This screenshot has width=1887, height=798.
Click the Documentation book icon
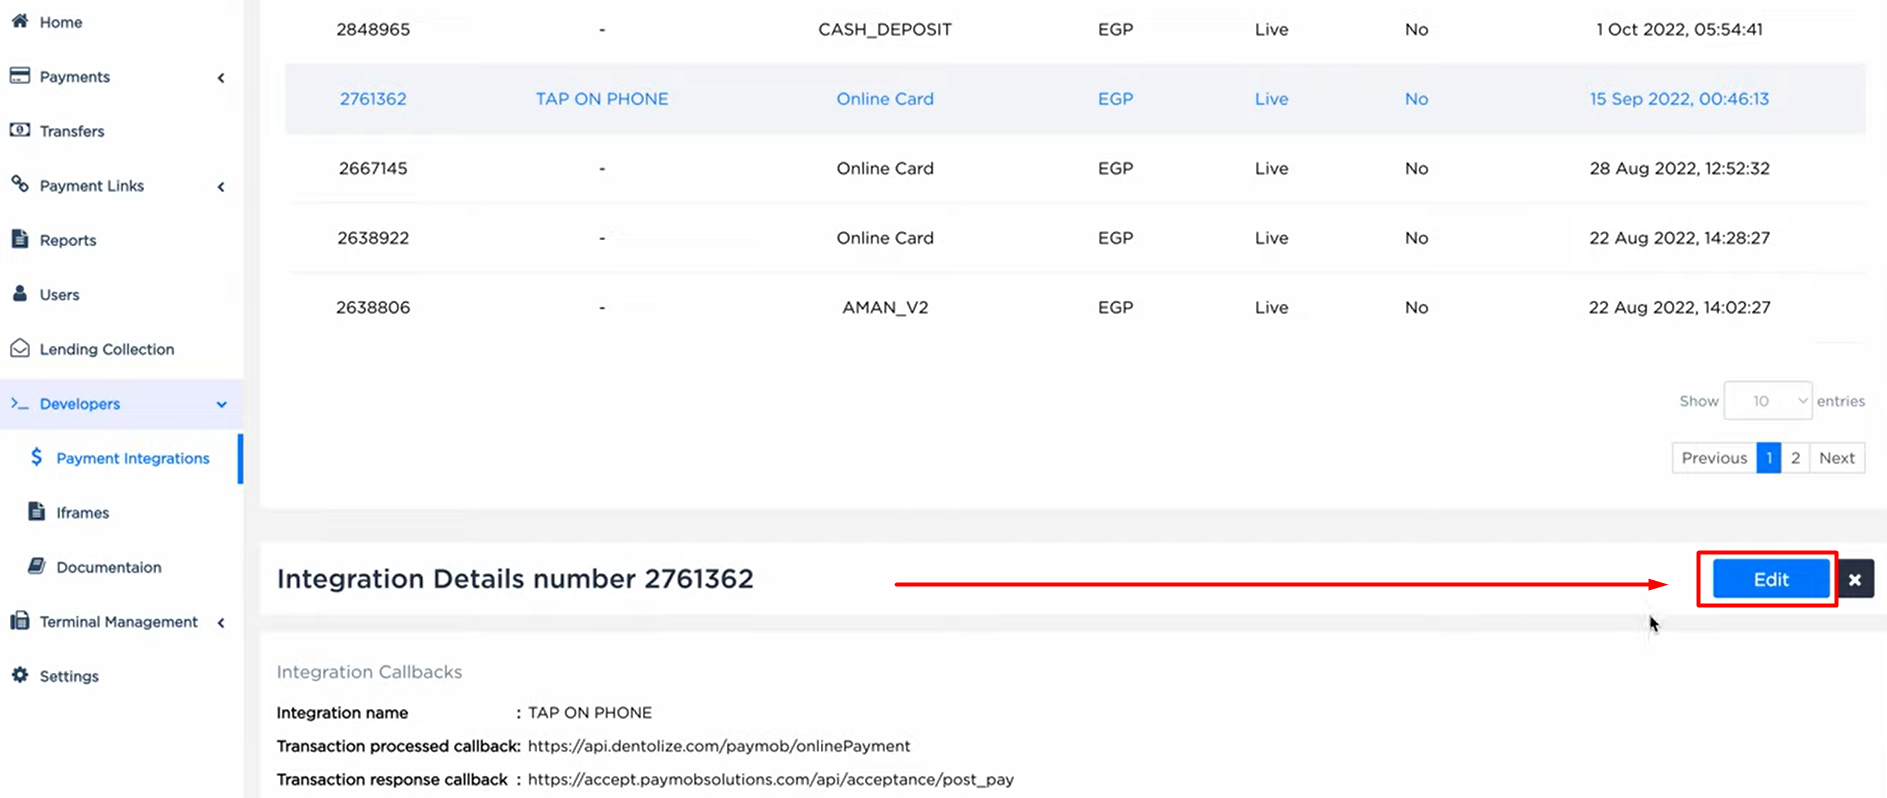(37, 566)
